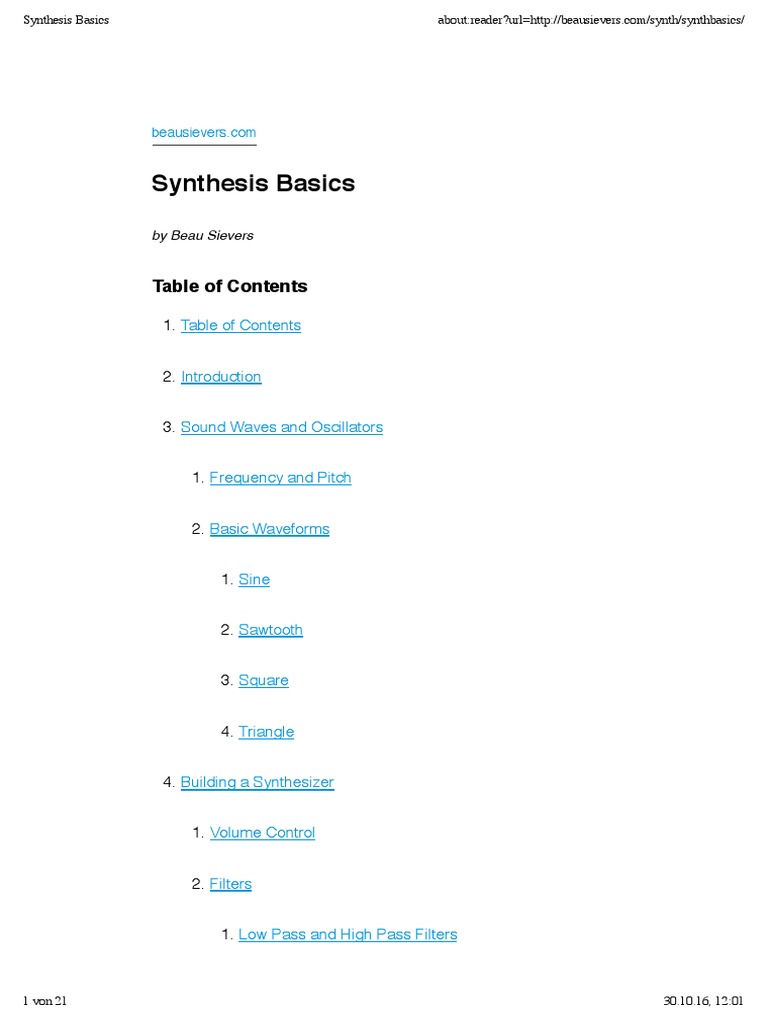Click the Synthesis Basics main heading

(x=253, y=183)
